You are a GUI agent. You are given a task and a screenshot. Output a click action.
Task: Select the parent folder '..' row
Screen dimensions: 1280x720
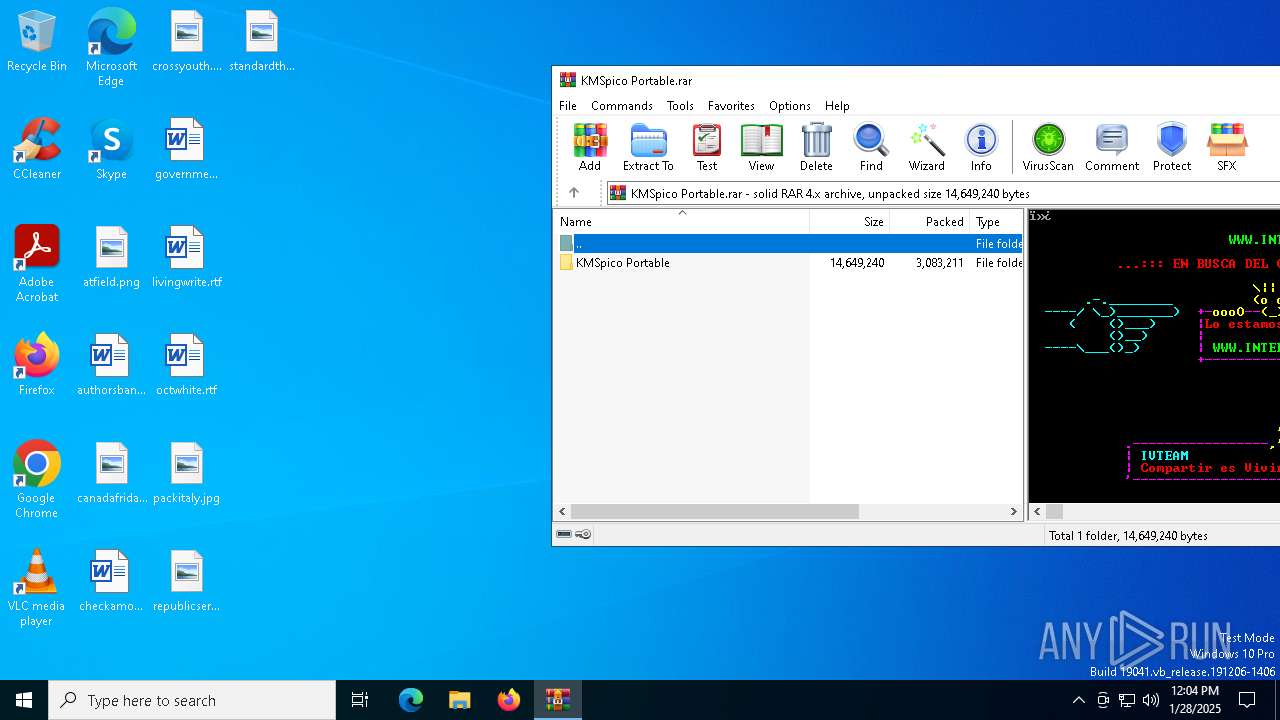788,243
